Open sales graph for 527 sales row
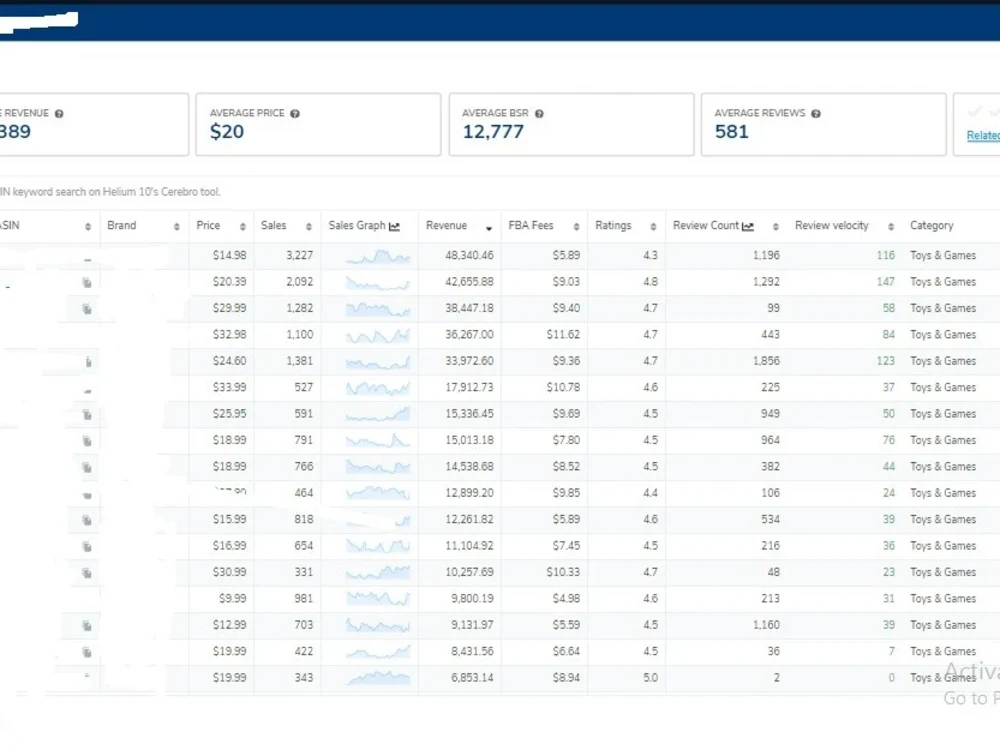The width and height of the screenshot is (1000, 750). [378, 388]
